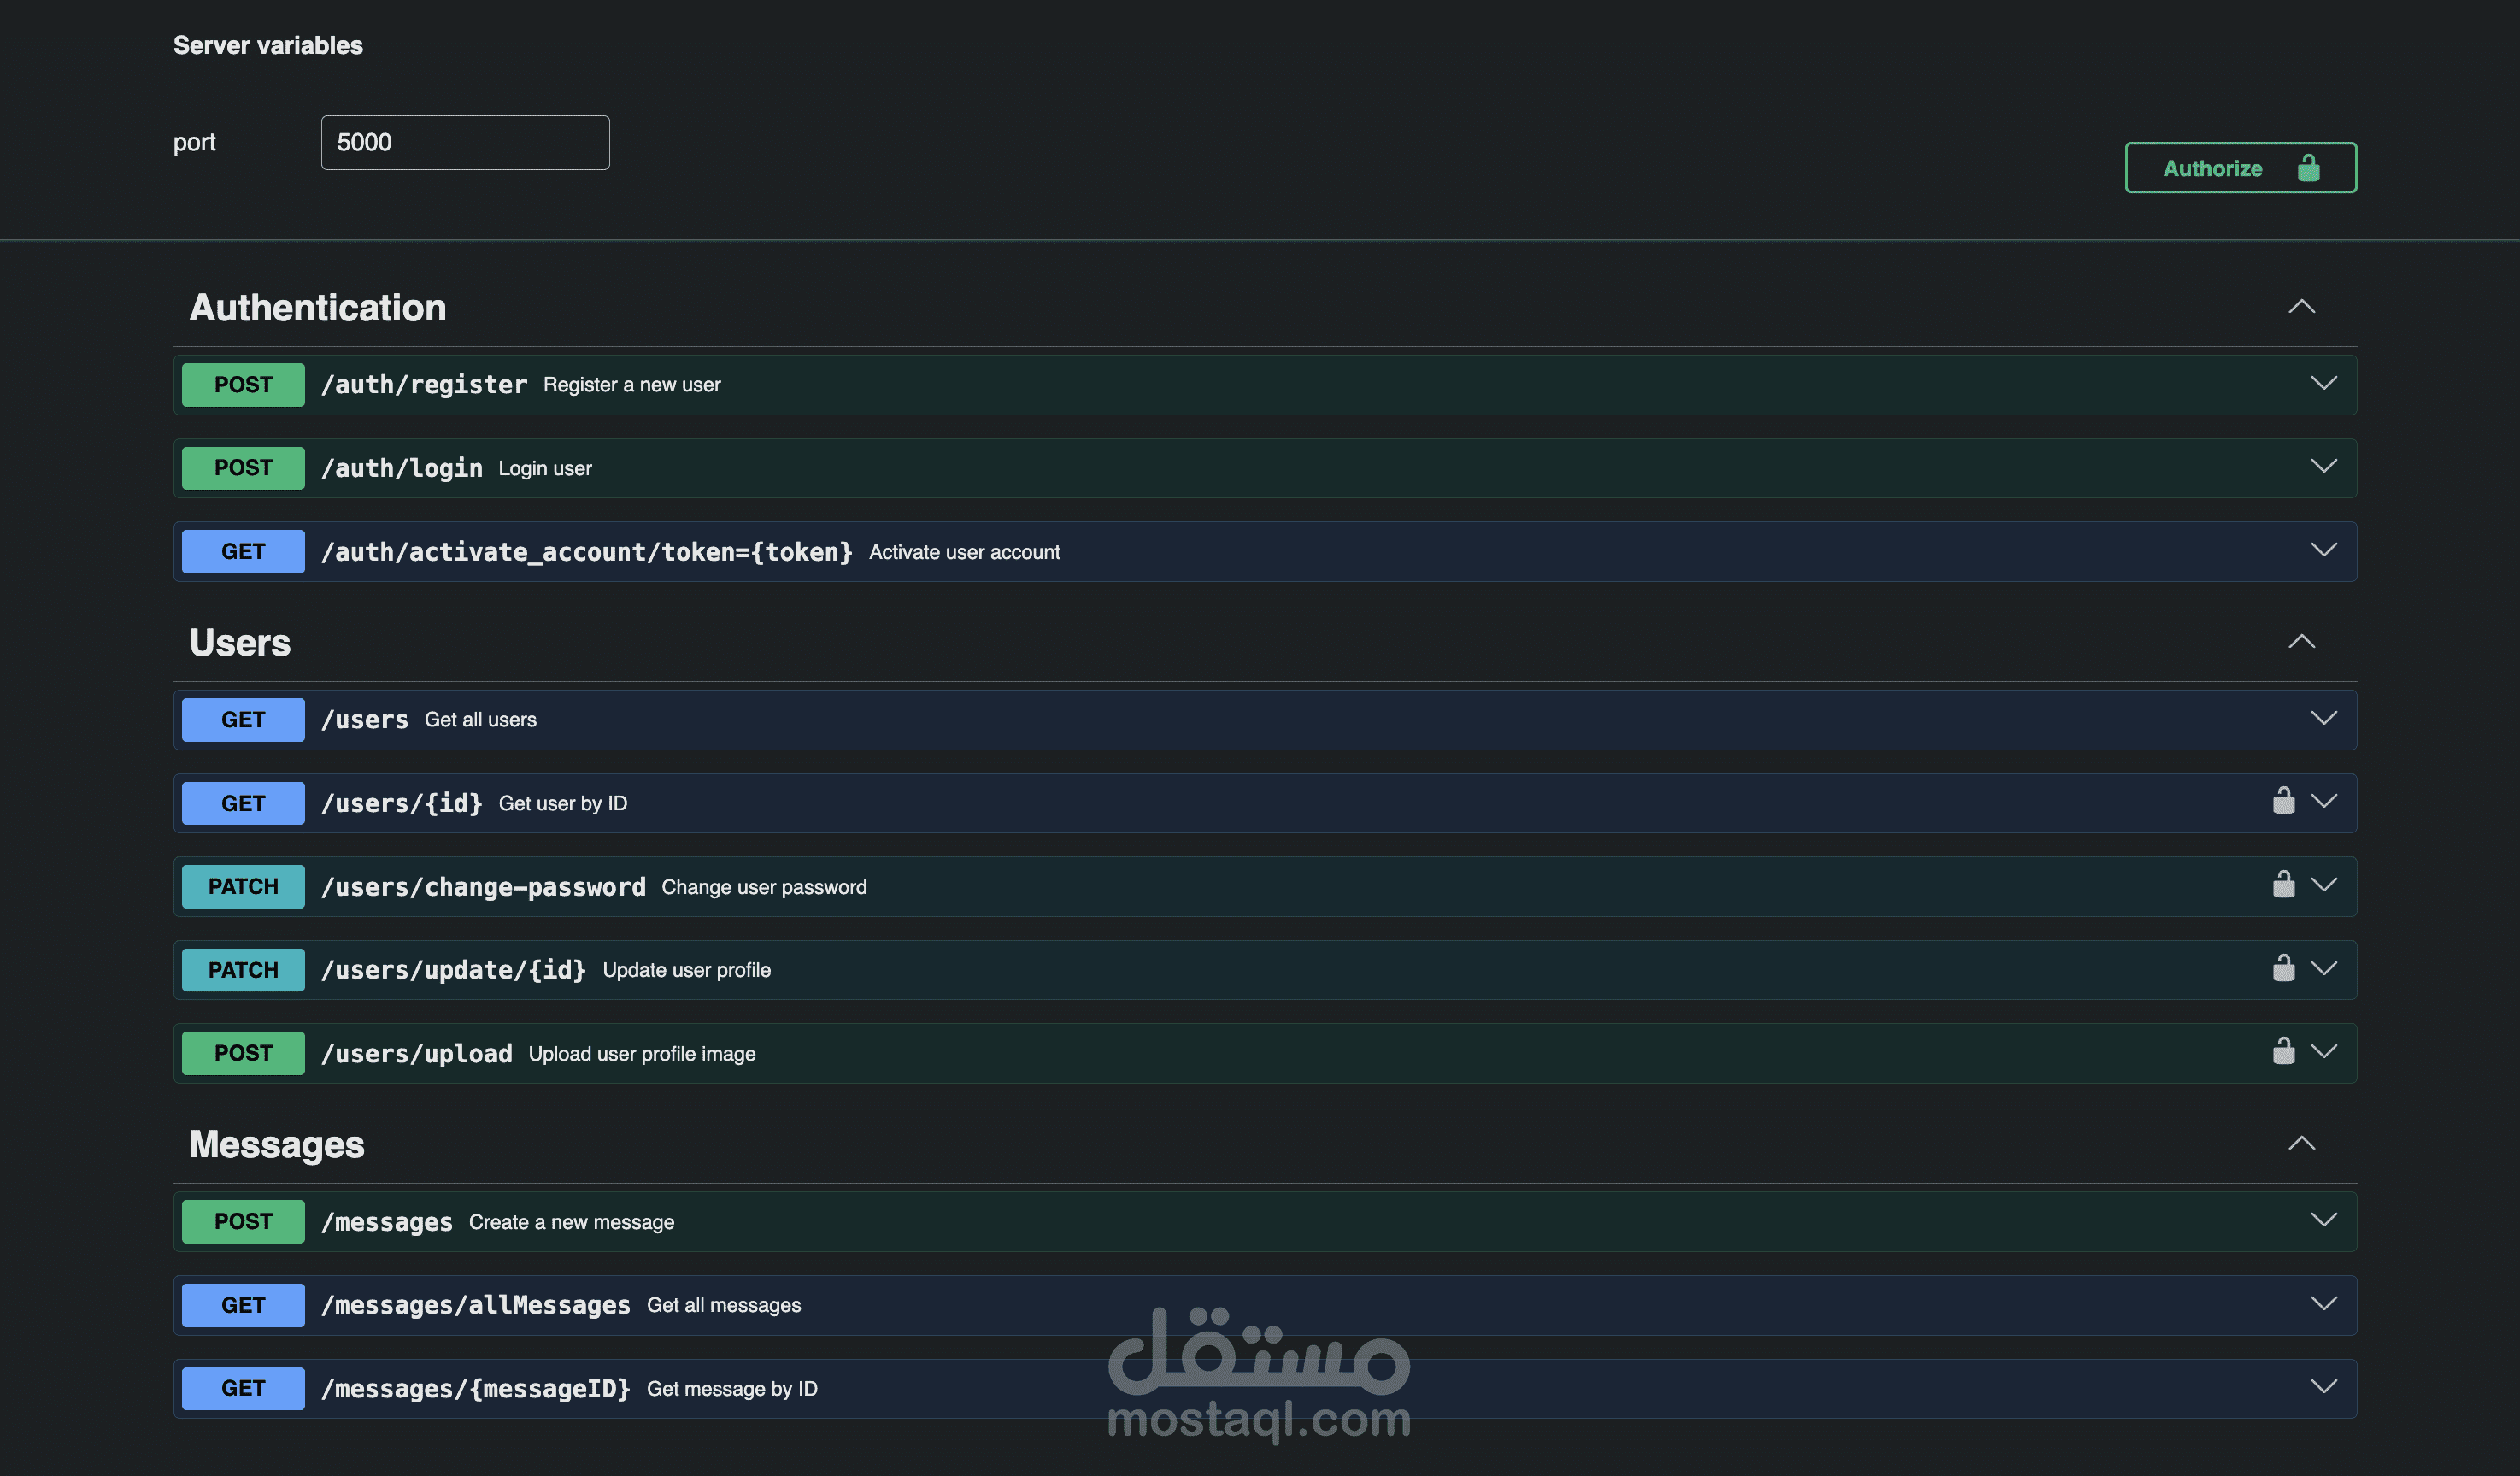Click the open padlock inside the Authorize button
This screenshot has width=2520, height=1476.
(x=2310, y=167)
